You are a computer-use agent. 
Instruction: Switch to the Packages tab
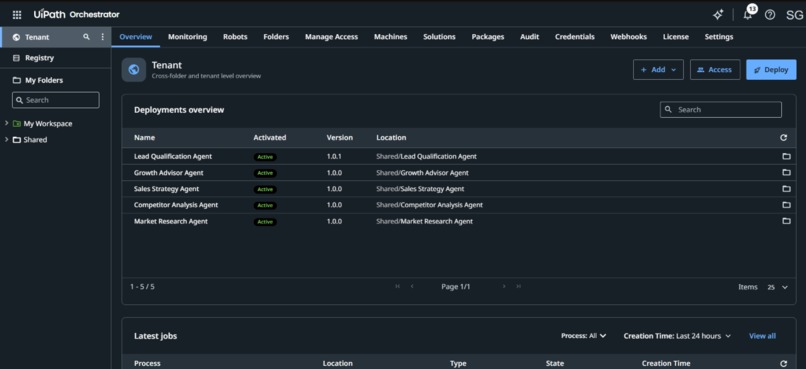coord(488,37)
